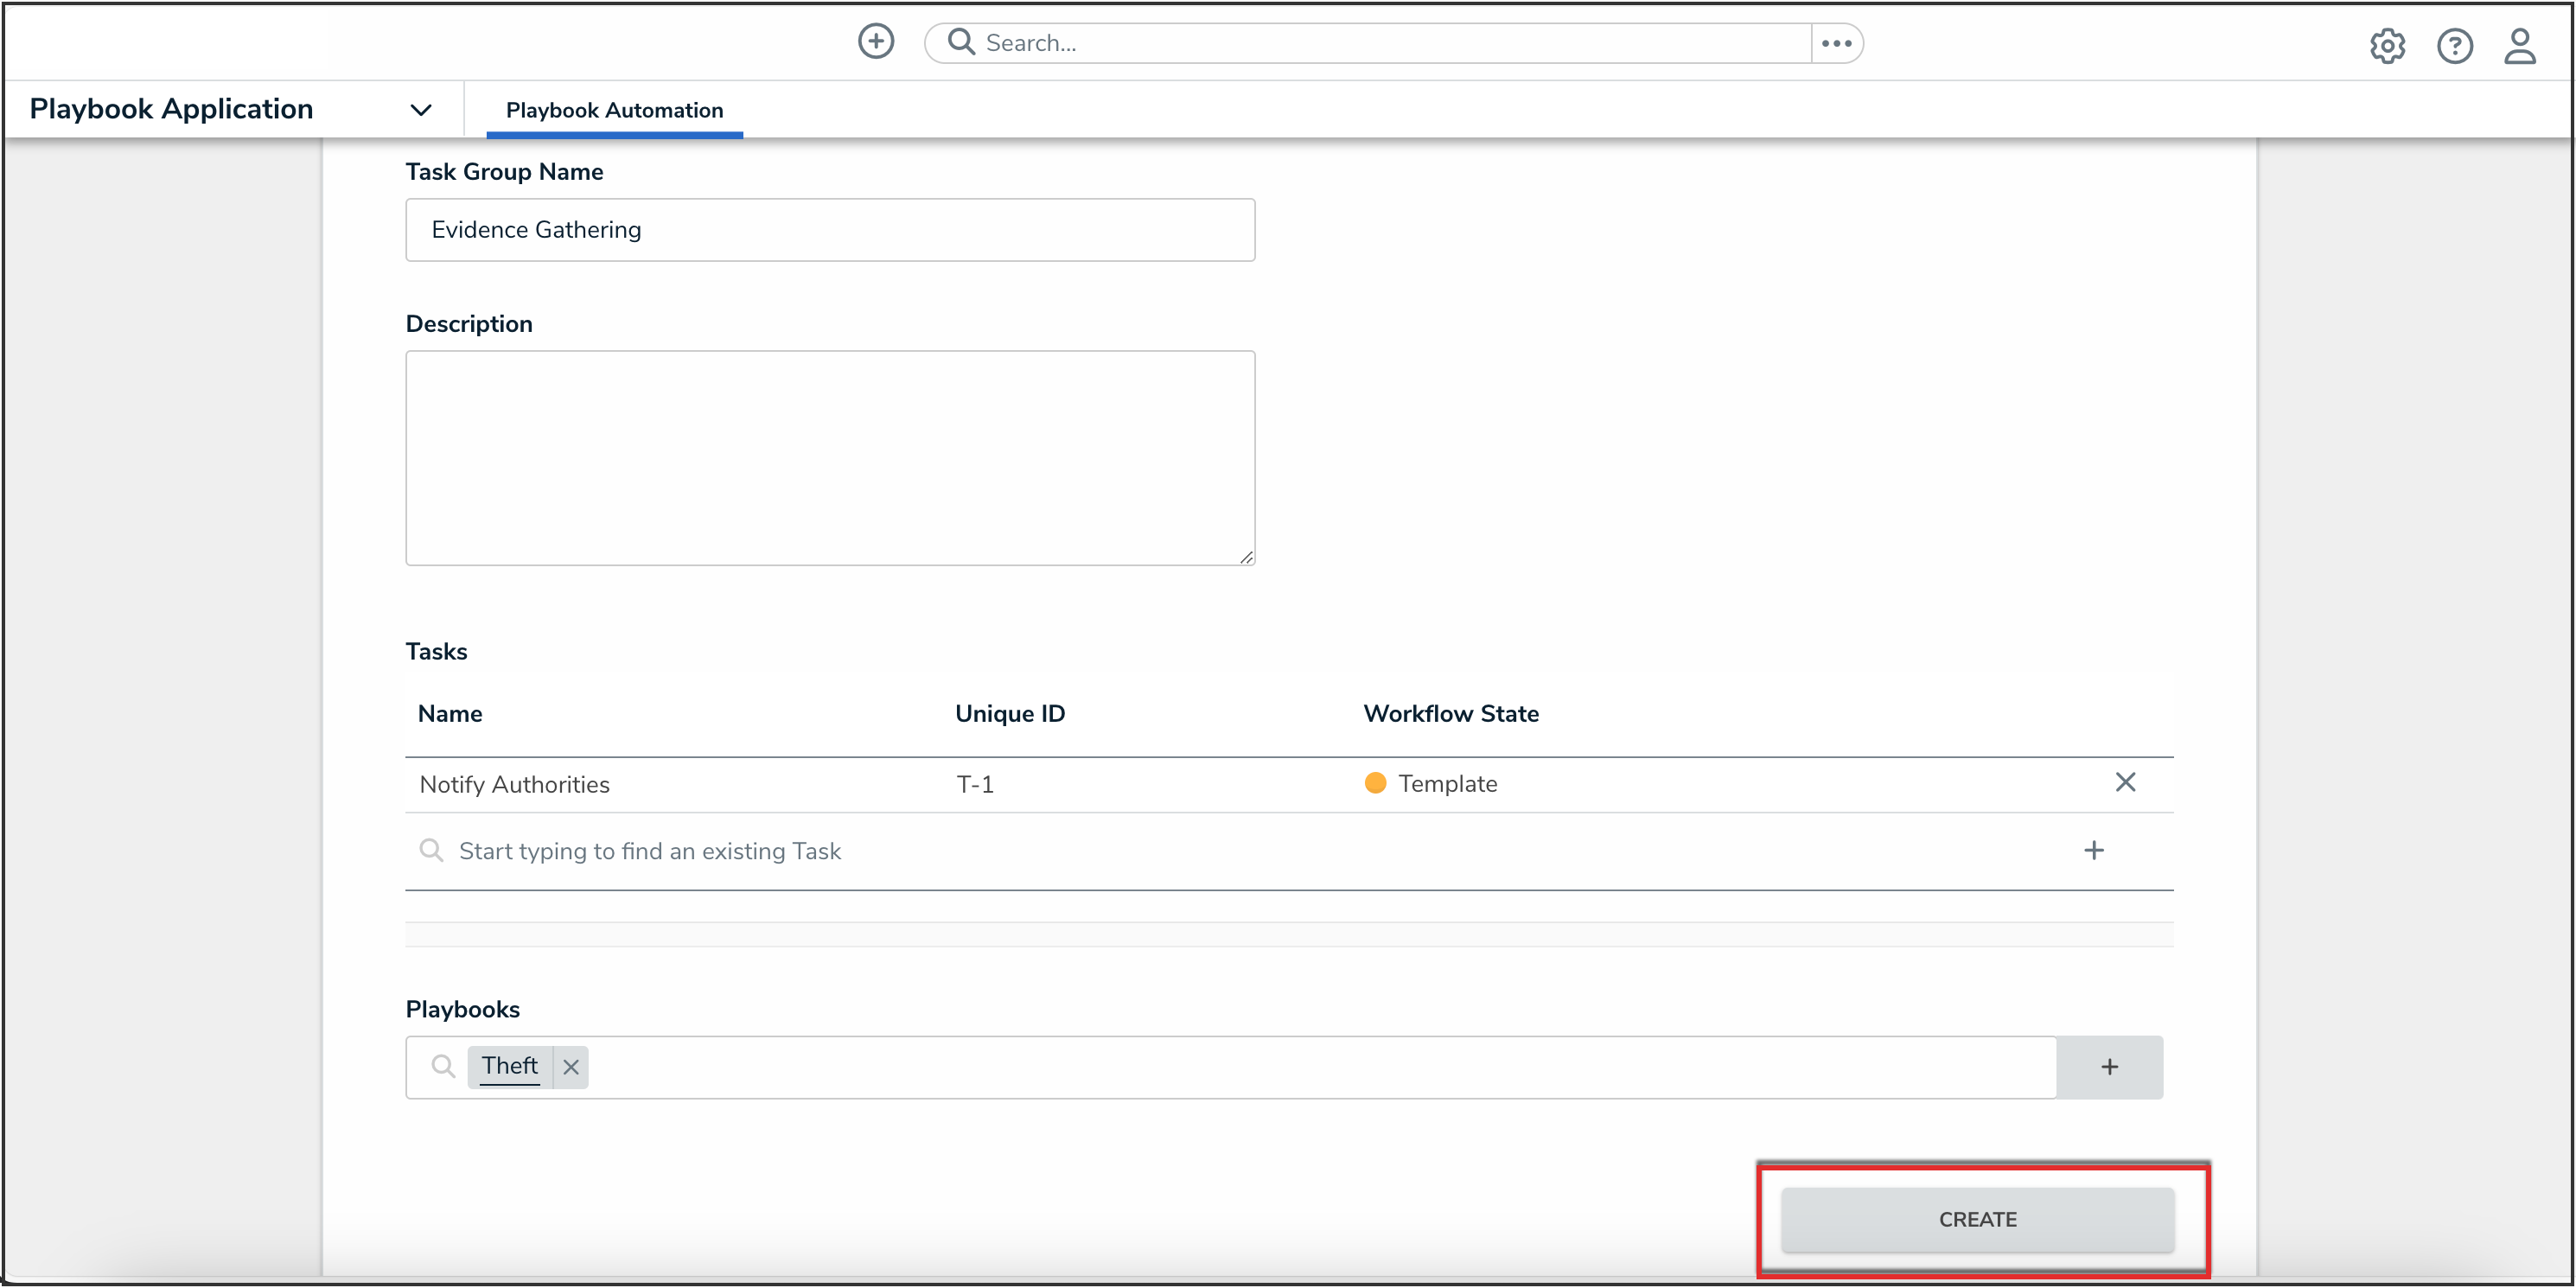This screenshot has height=1288, width=2576.
Task: Open the settings gear icon
Action: click(x=2387, y=45)
